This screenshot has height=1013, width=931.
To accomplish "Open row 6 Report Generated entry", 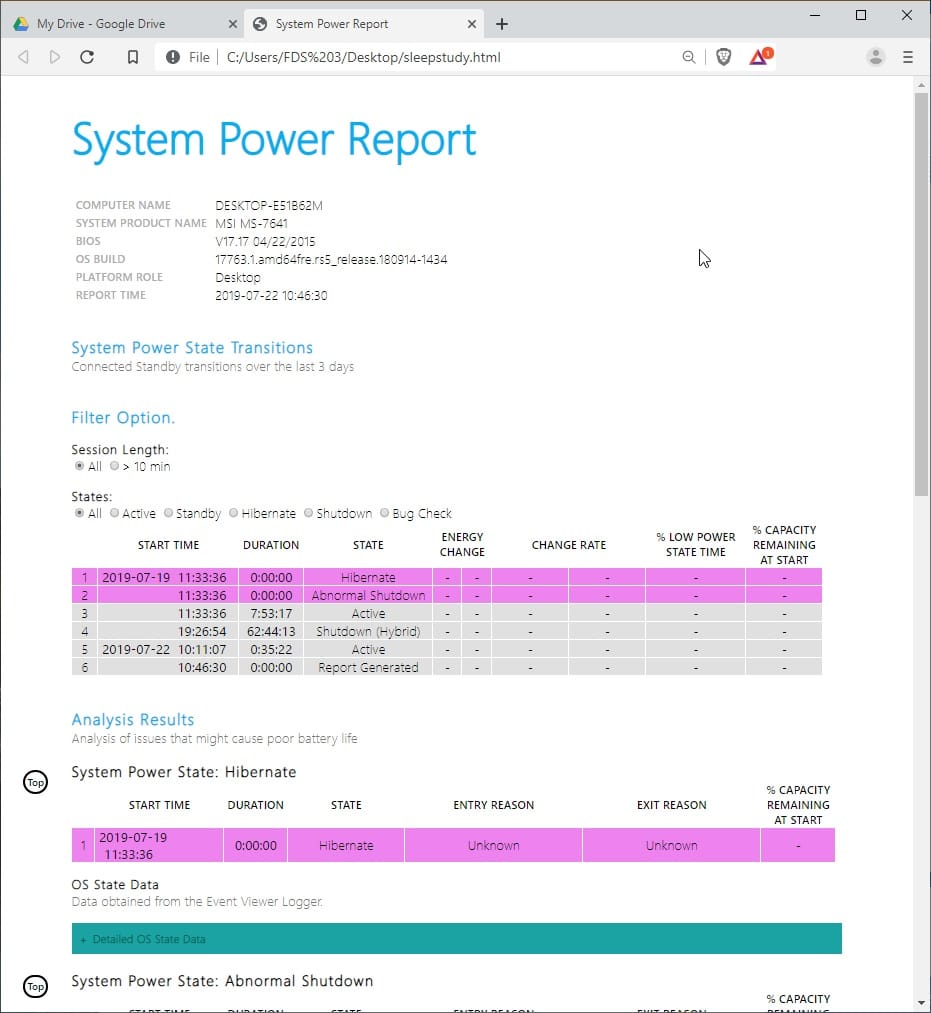I will click(446, 667).
